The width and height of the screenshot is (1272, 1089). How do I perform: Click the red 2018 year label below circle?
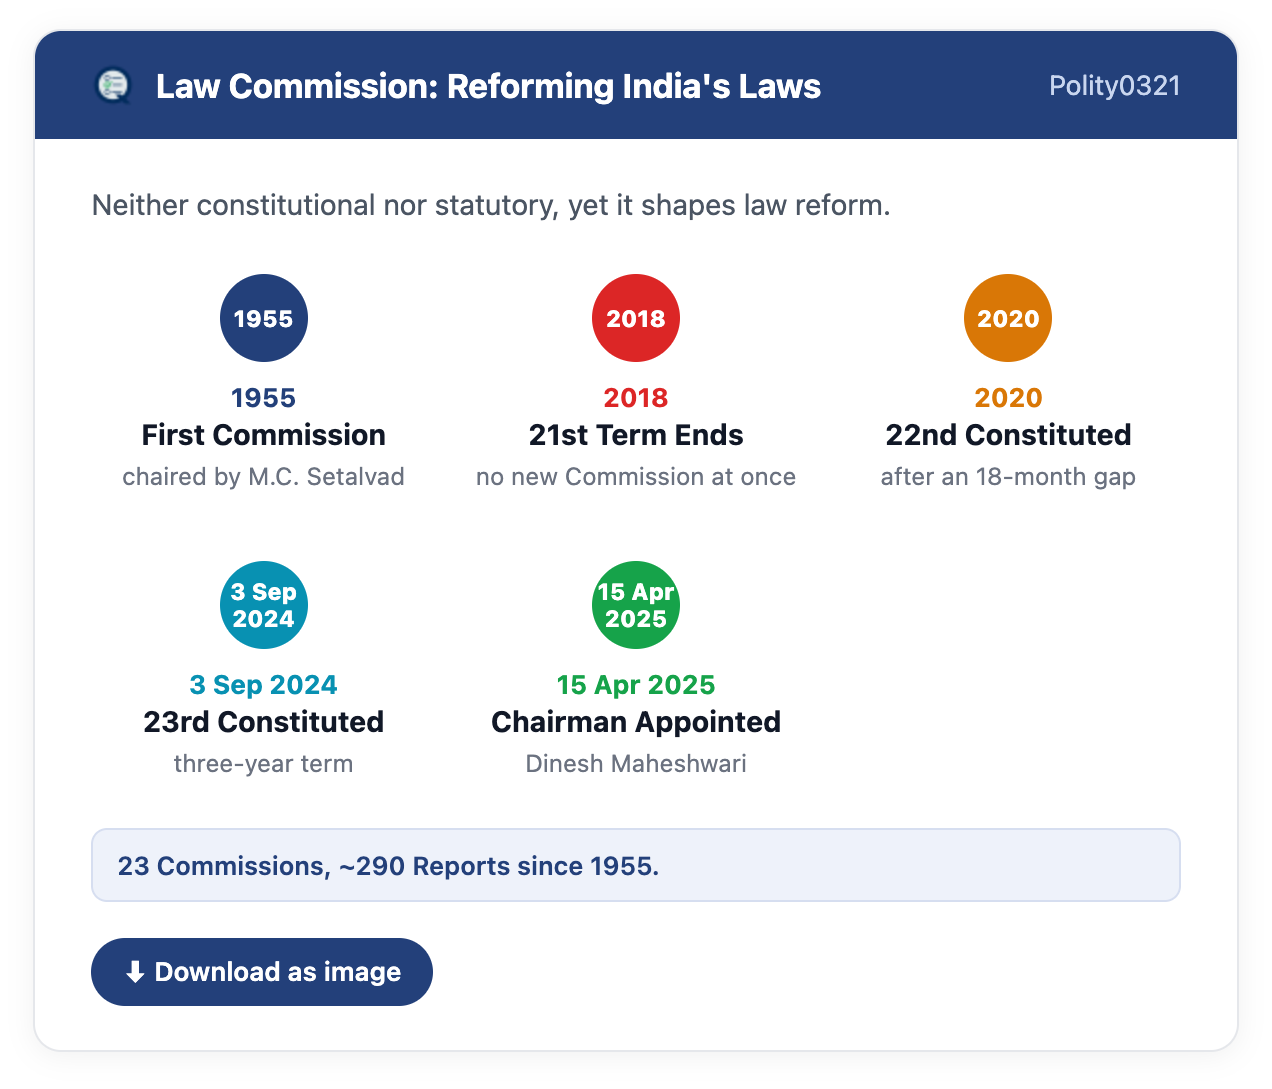pyautogui.click(x=636, y=398)
